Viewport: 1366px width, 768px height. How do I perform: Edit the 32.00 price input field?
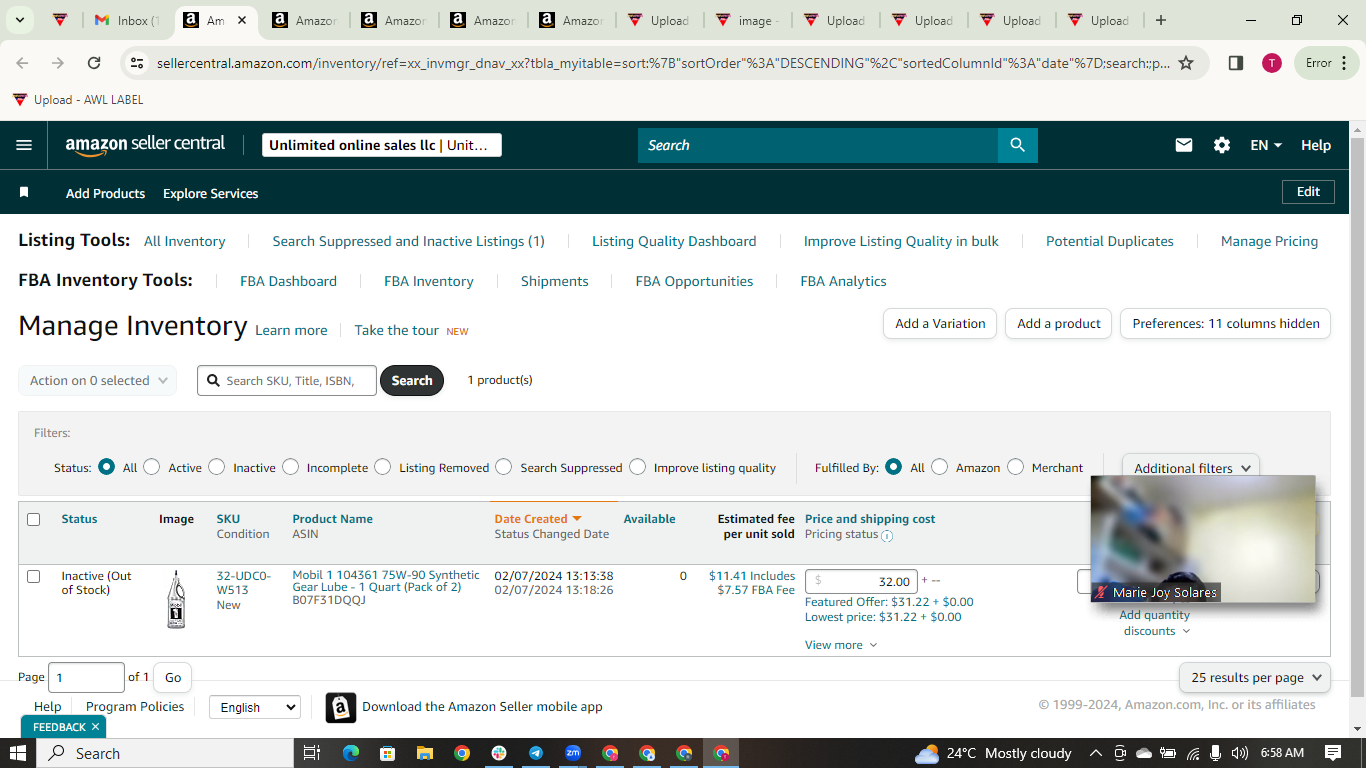pyautogui.click(x=861, y=581)
